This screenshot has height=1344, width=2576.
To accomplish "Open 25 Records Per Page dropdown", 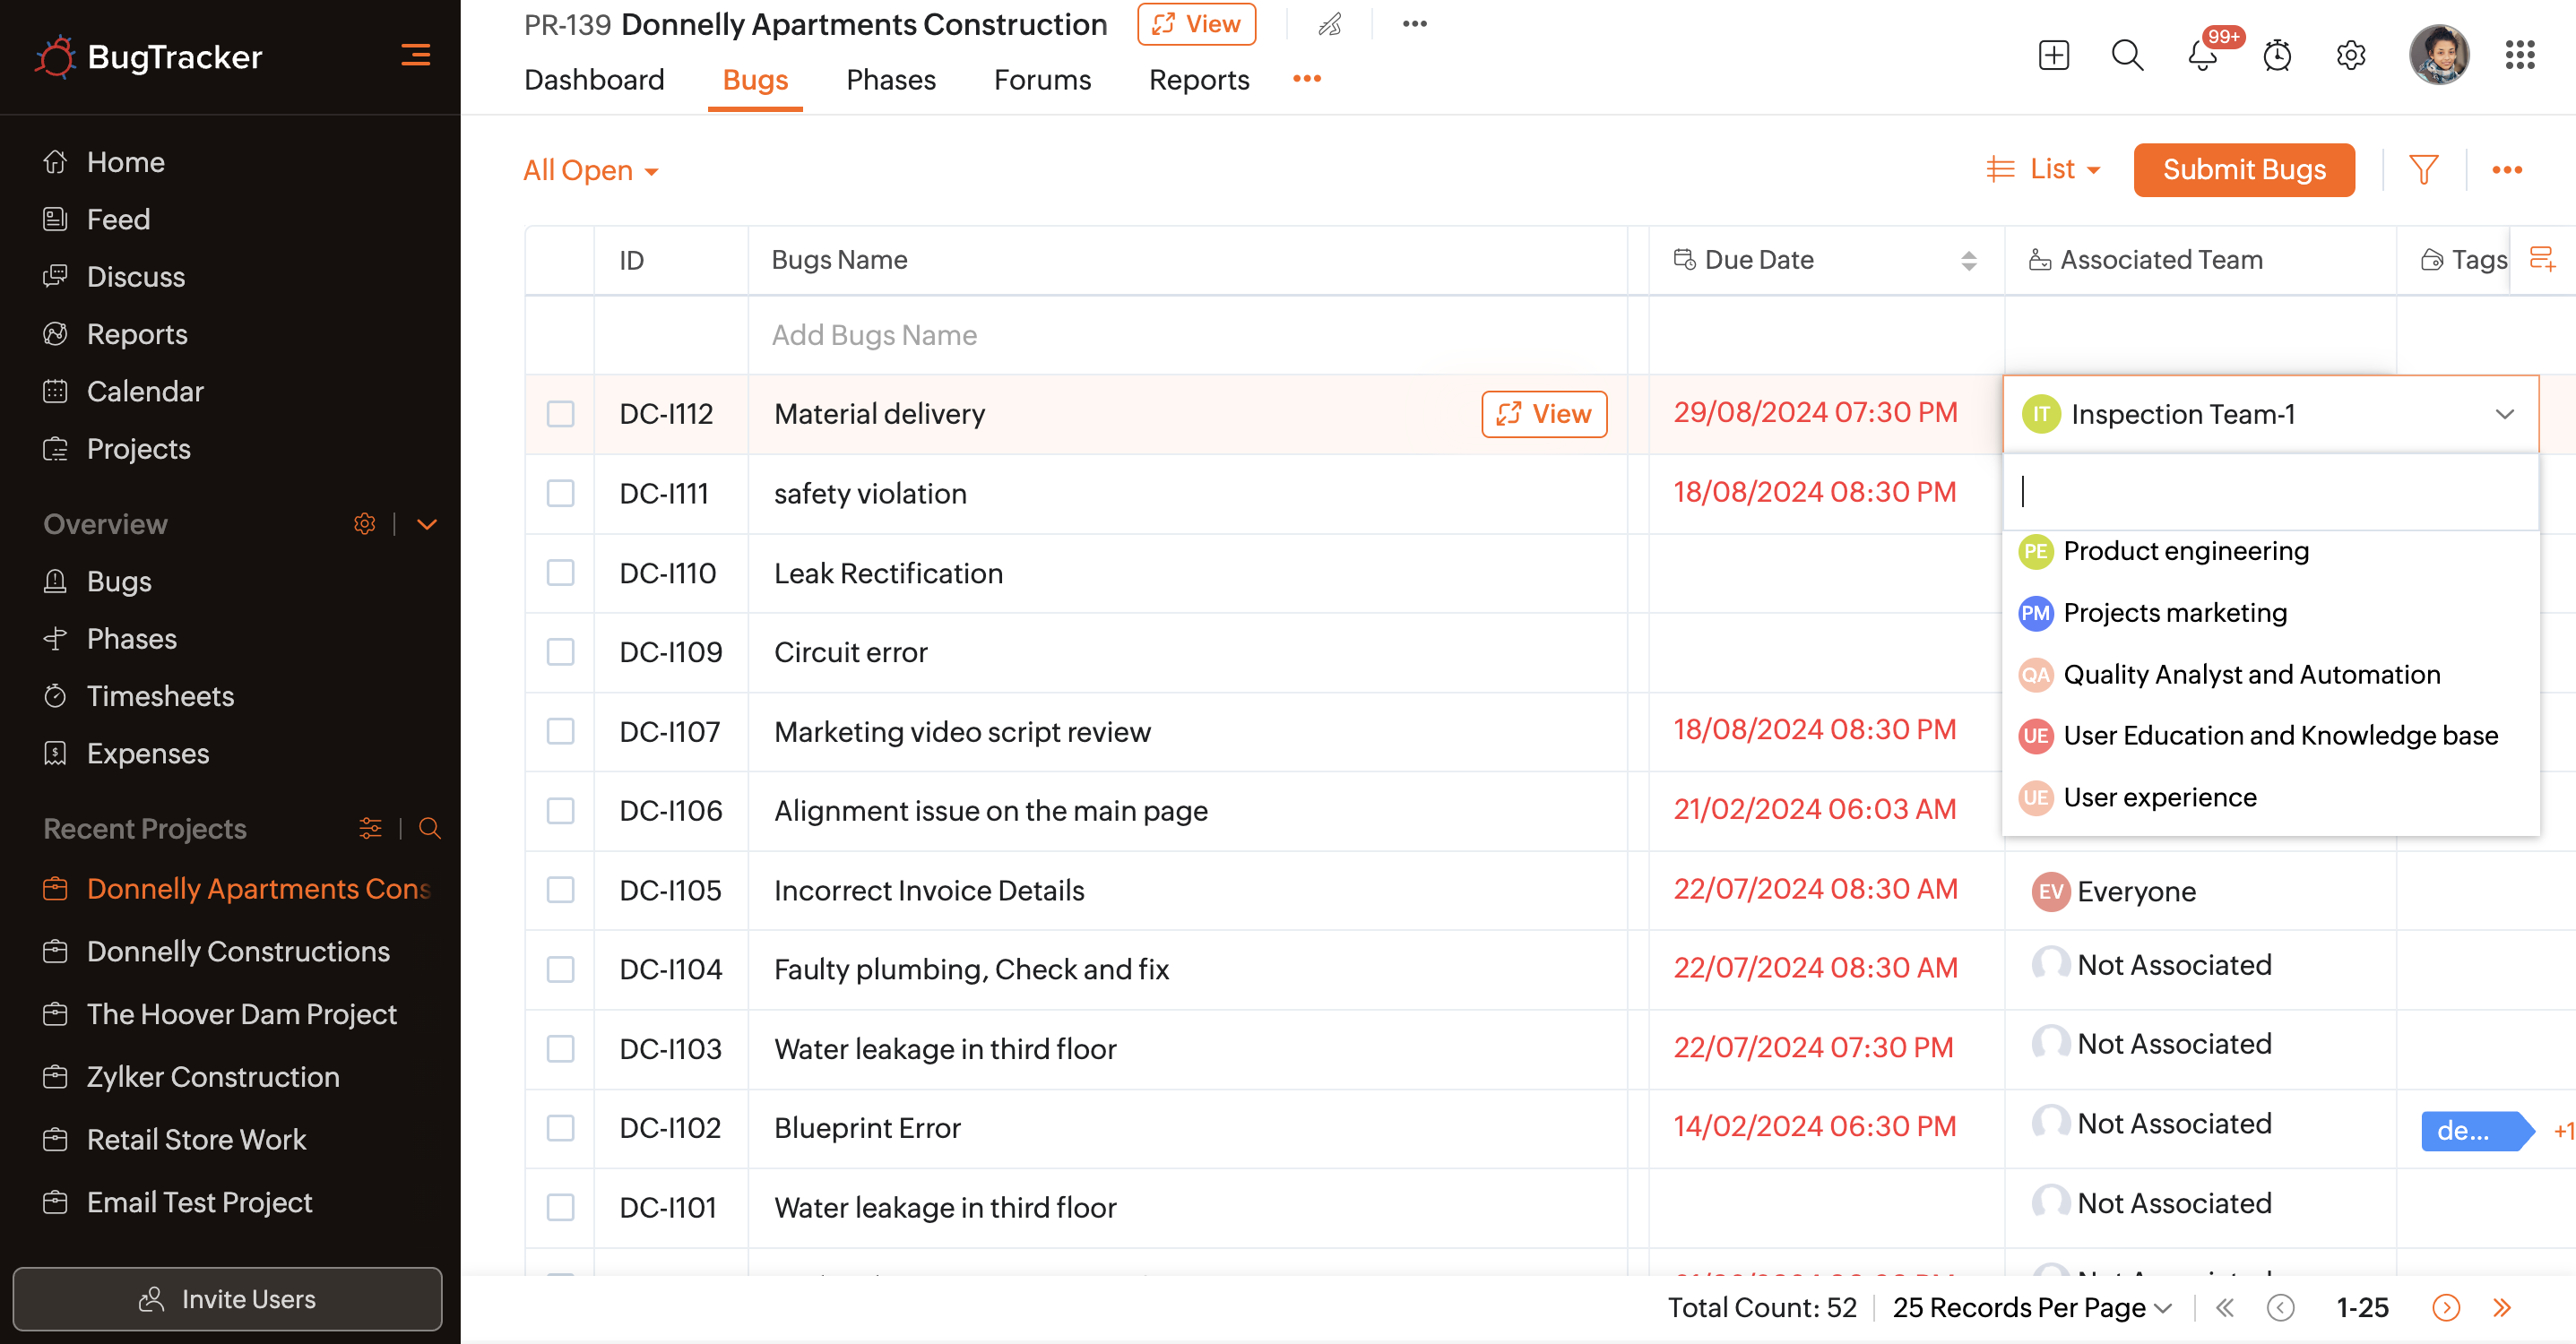I will pyautogui.click(x=2031, y=1307).
